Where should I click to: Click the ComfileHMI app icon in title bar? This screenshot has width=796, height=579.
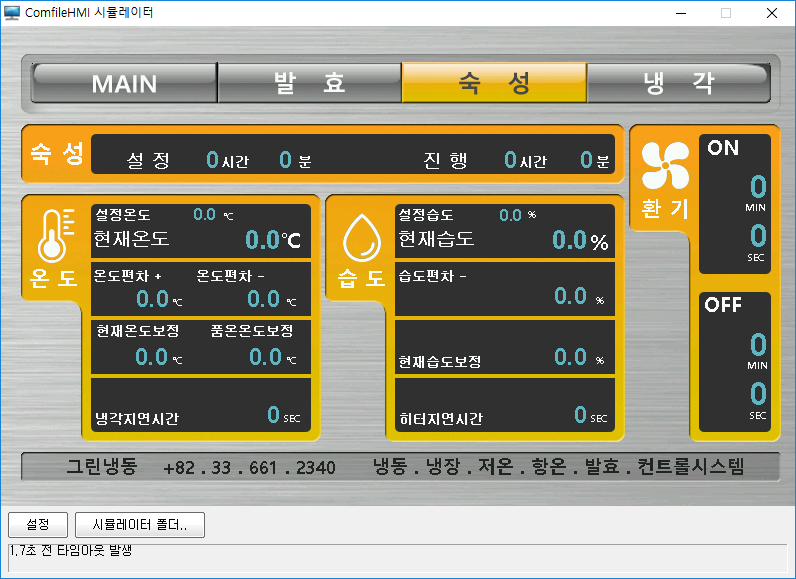(x=12, y=13)
